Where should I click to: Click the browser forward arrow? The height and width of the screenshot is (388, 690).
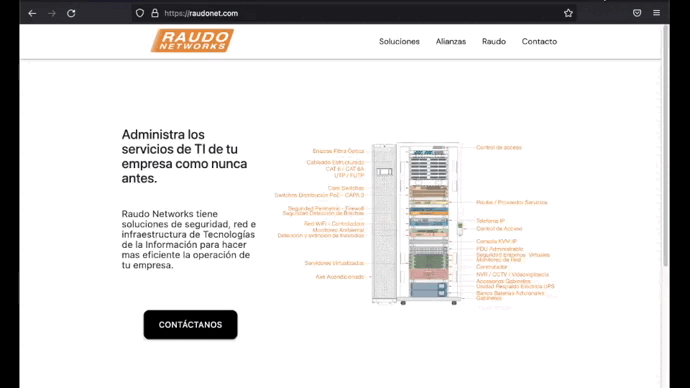[x=51, y=13]
